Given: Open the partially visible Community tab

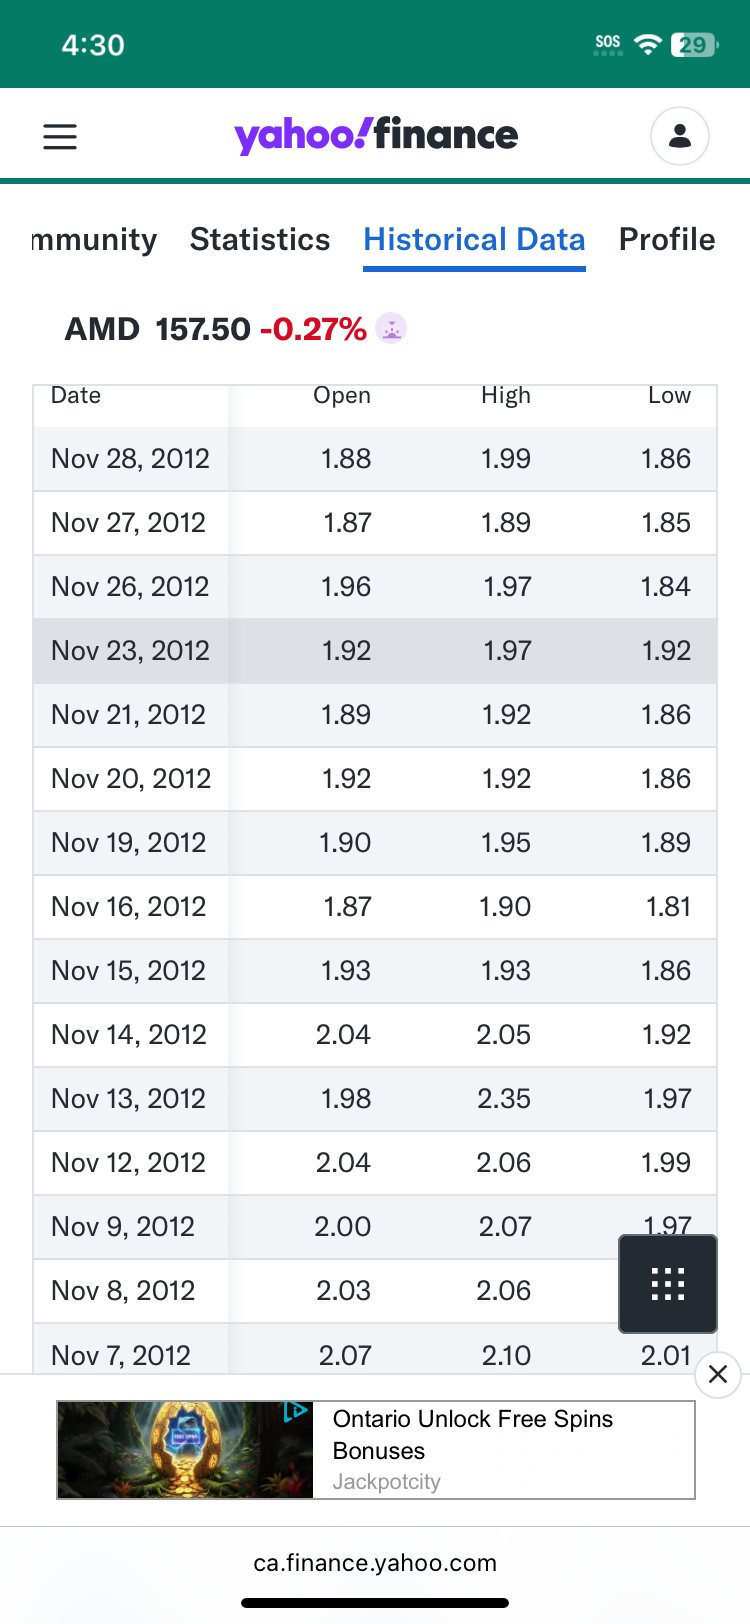Looking at the screenshot, I should (94, 240).
